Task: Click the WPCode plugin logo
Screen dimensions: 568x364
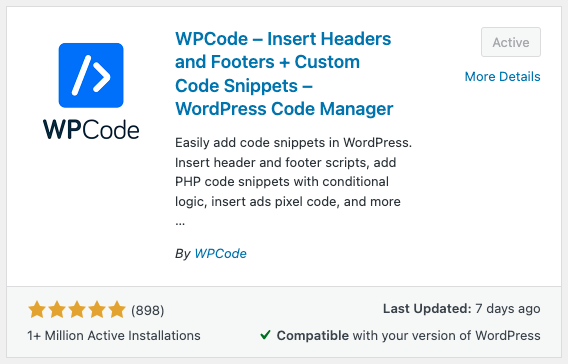Action: click(x=91, y=91)
